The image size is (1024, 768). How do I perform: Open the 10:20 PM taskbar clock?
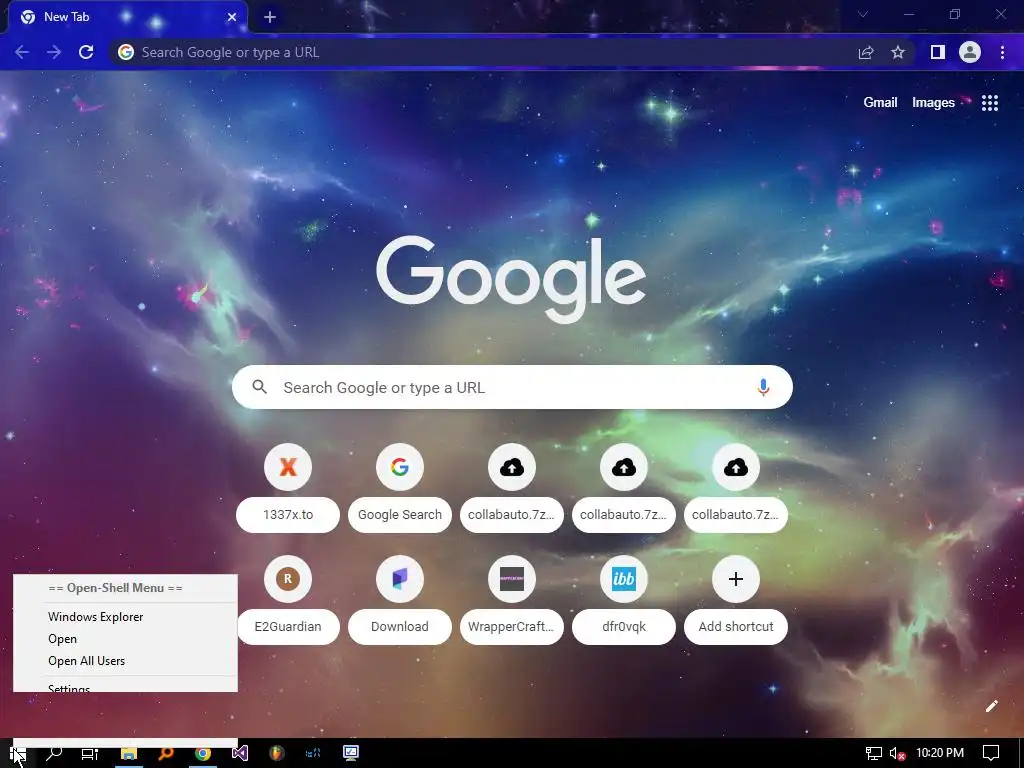point(940,753)
